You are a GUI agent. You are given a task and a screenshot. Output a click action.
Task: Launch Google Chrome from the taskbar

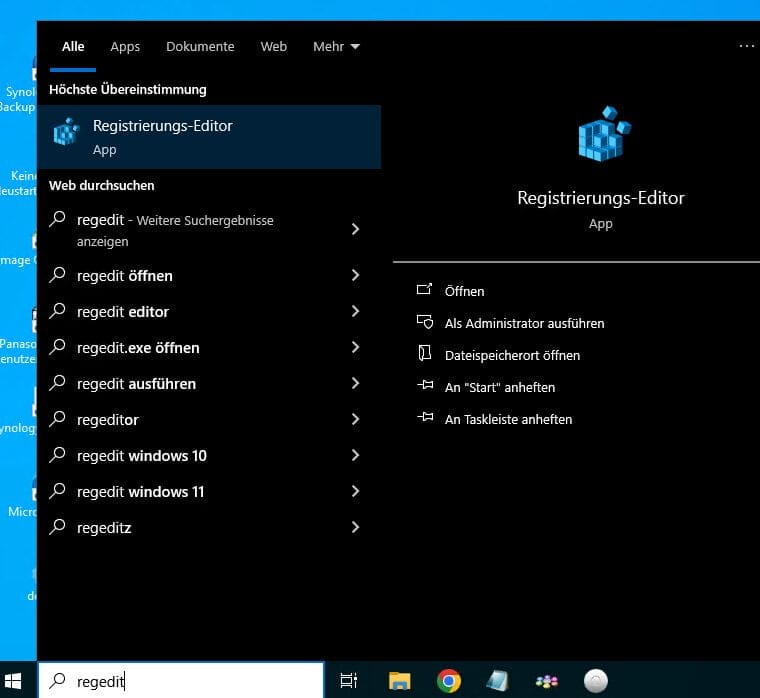(449, 680)
